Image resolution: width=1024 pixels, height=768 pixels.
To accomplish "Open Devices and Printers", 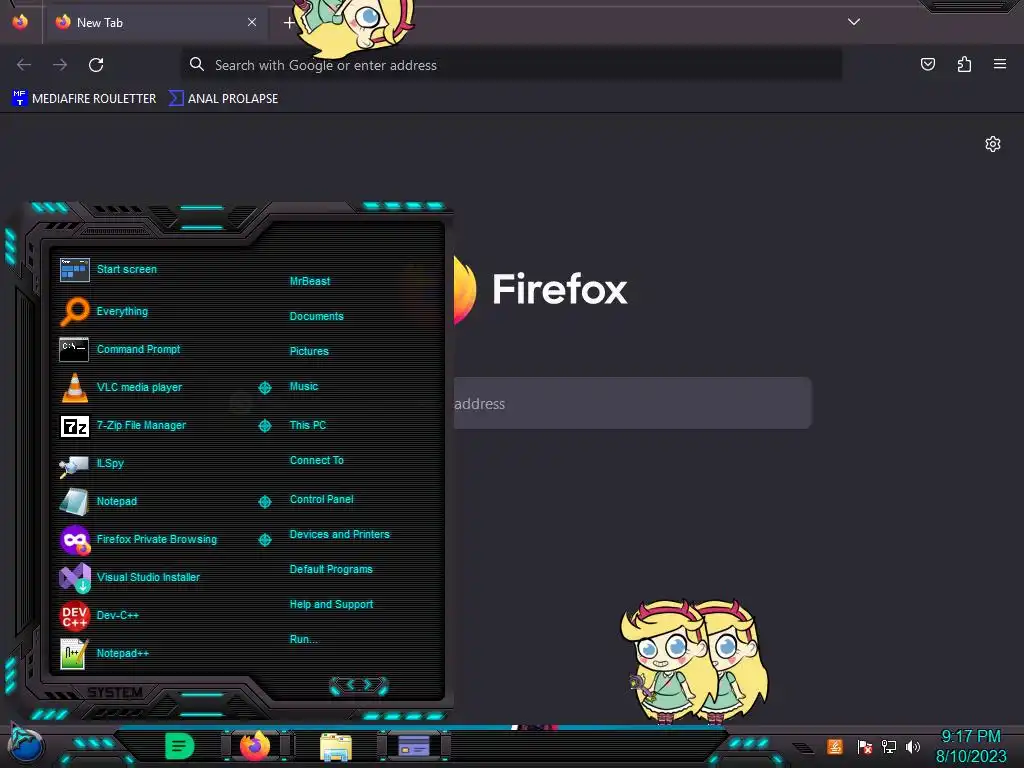I will pyautogui.click(x=340, y=534).
